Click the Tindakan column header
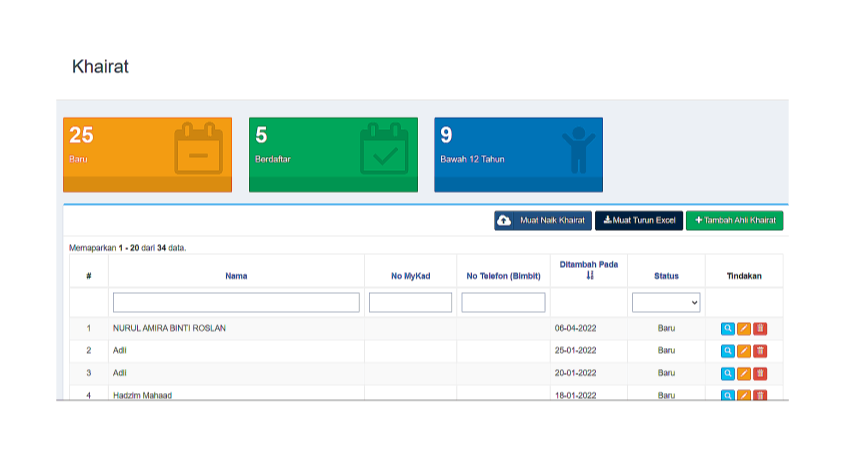Viewport: 849px width, 453px height. pyautogui.click(x=744, y=276)
